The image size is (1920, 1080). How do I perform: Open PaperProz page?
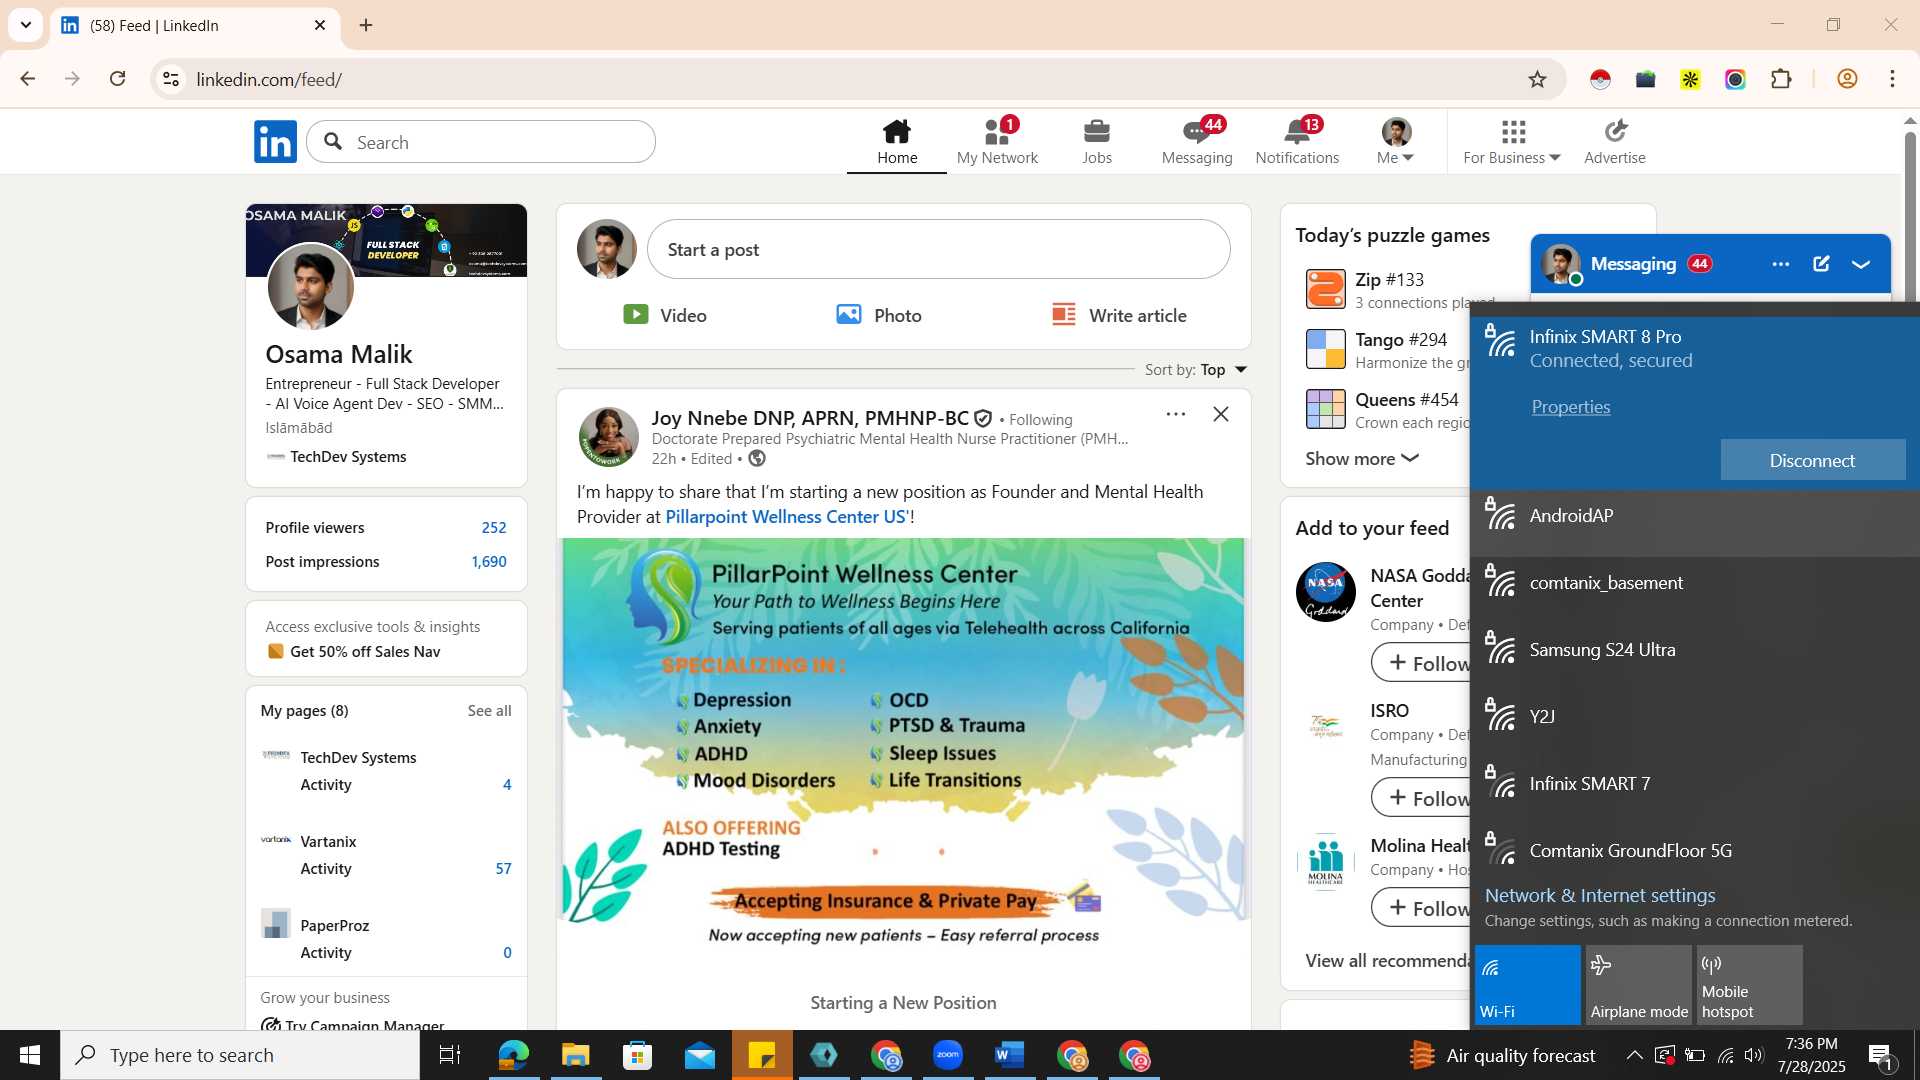click(334, 926)
